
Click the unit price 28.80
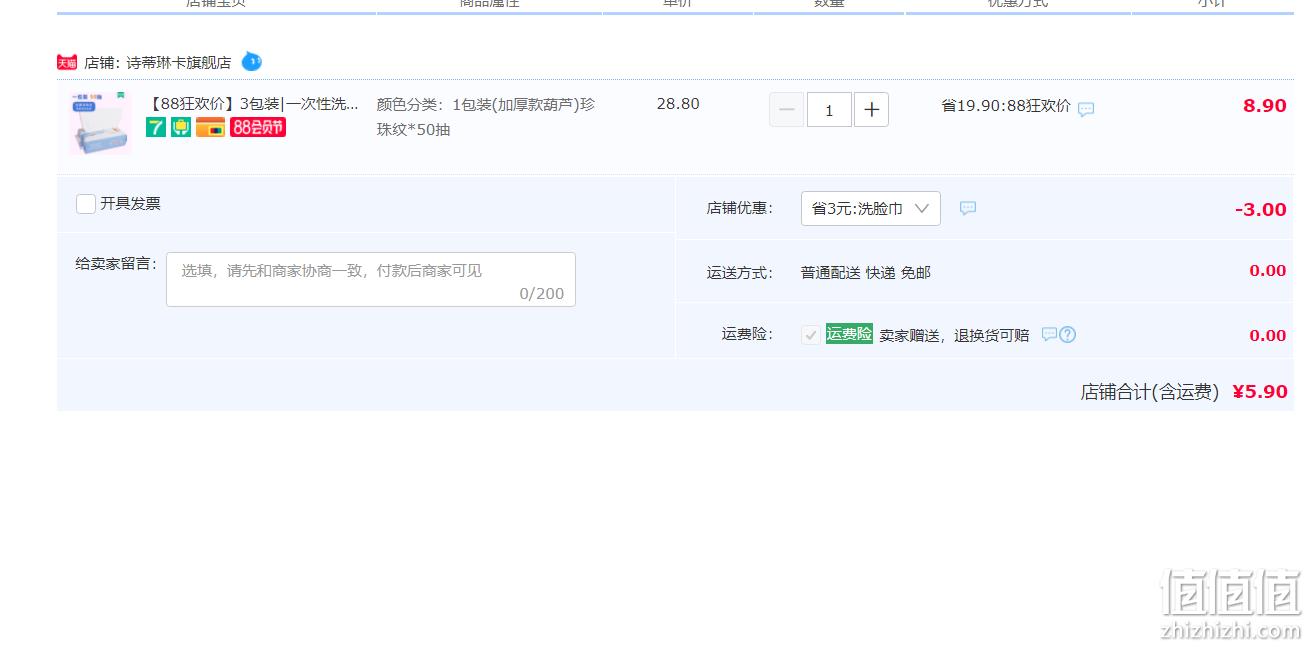678,104
